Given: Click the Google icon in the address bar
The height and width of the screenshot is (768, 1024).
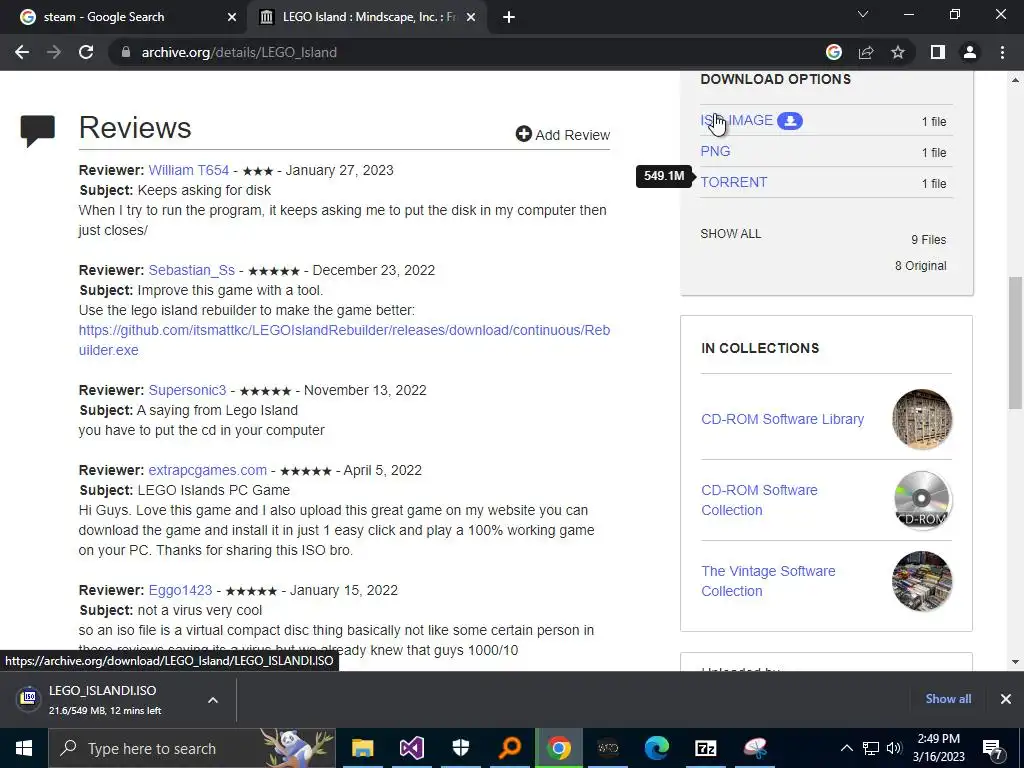Looking at the screenshot, I should click(833, 52).
